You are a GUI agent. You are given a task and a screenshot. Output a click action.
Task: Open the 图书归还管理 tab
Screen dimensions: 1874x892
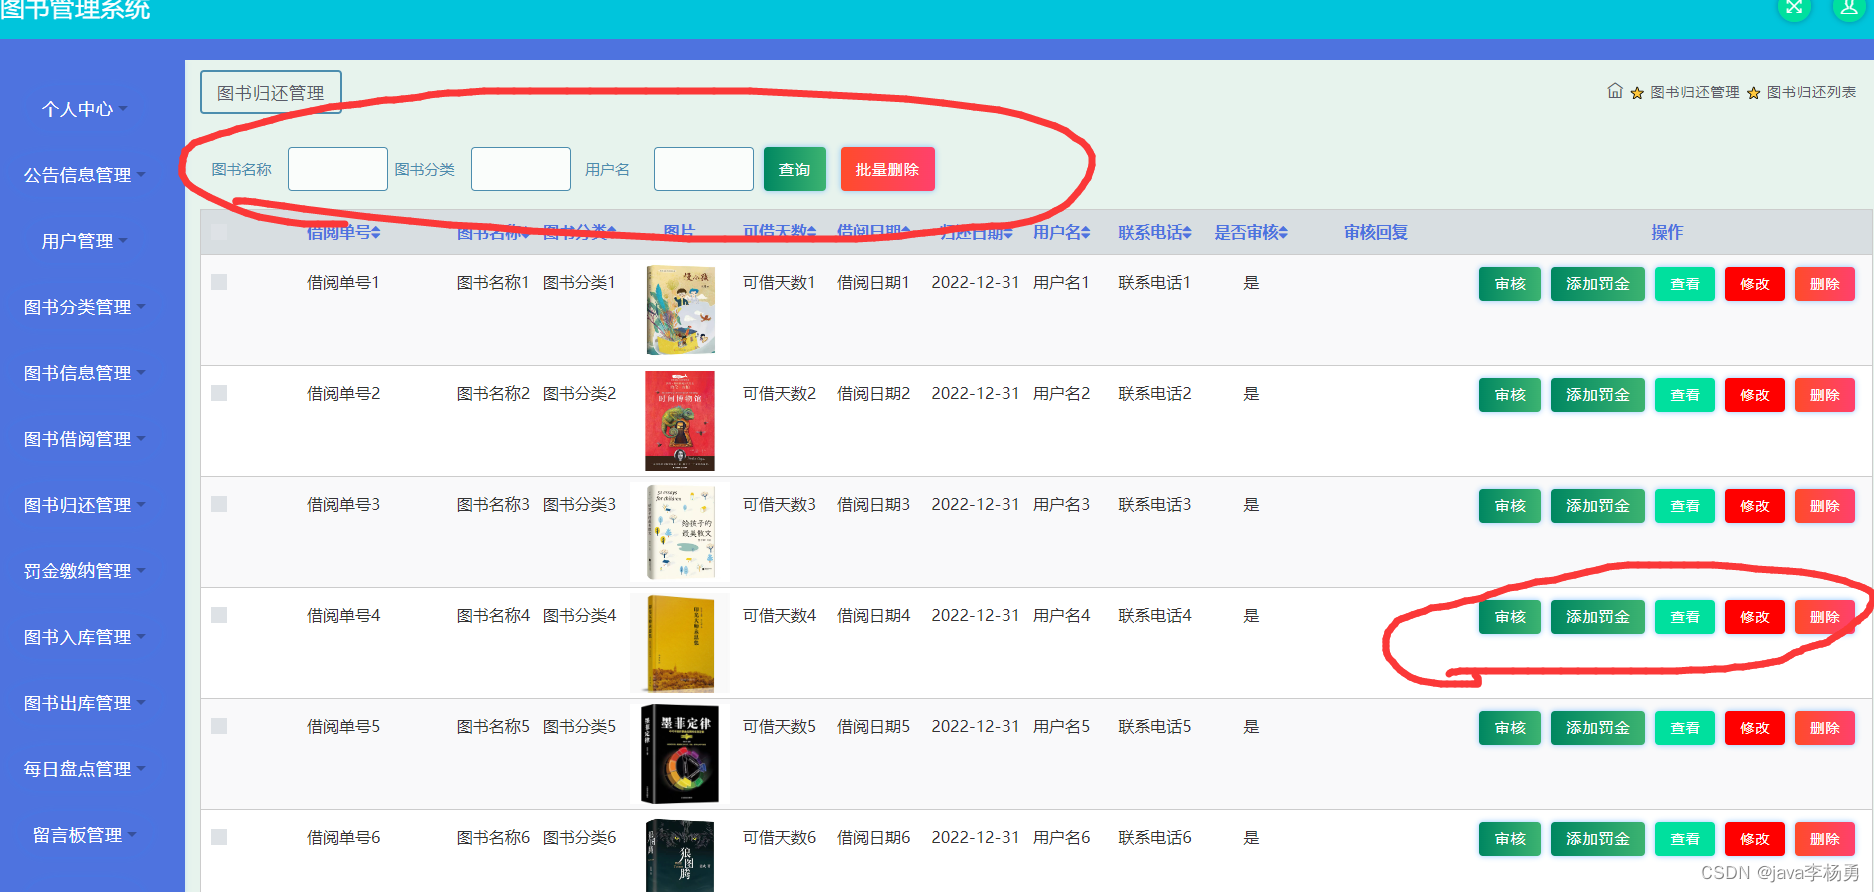point(270,93)
